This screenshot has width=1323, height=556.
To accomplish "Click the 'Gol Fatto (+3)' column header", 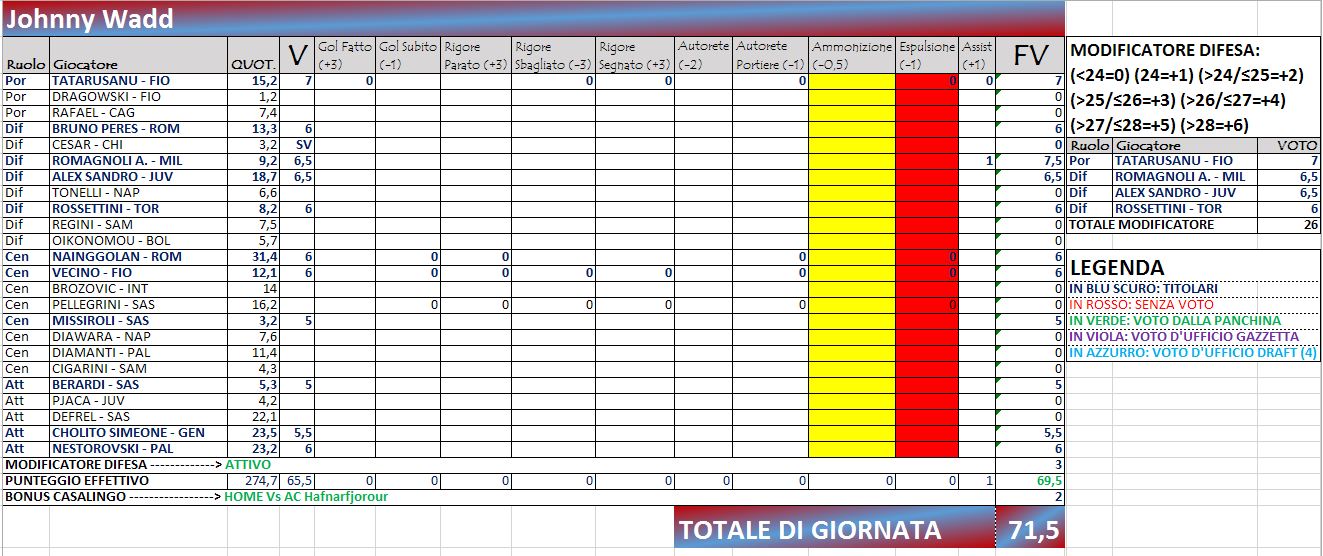I will click(345, 55).
